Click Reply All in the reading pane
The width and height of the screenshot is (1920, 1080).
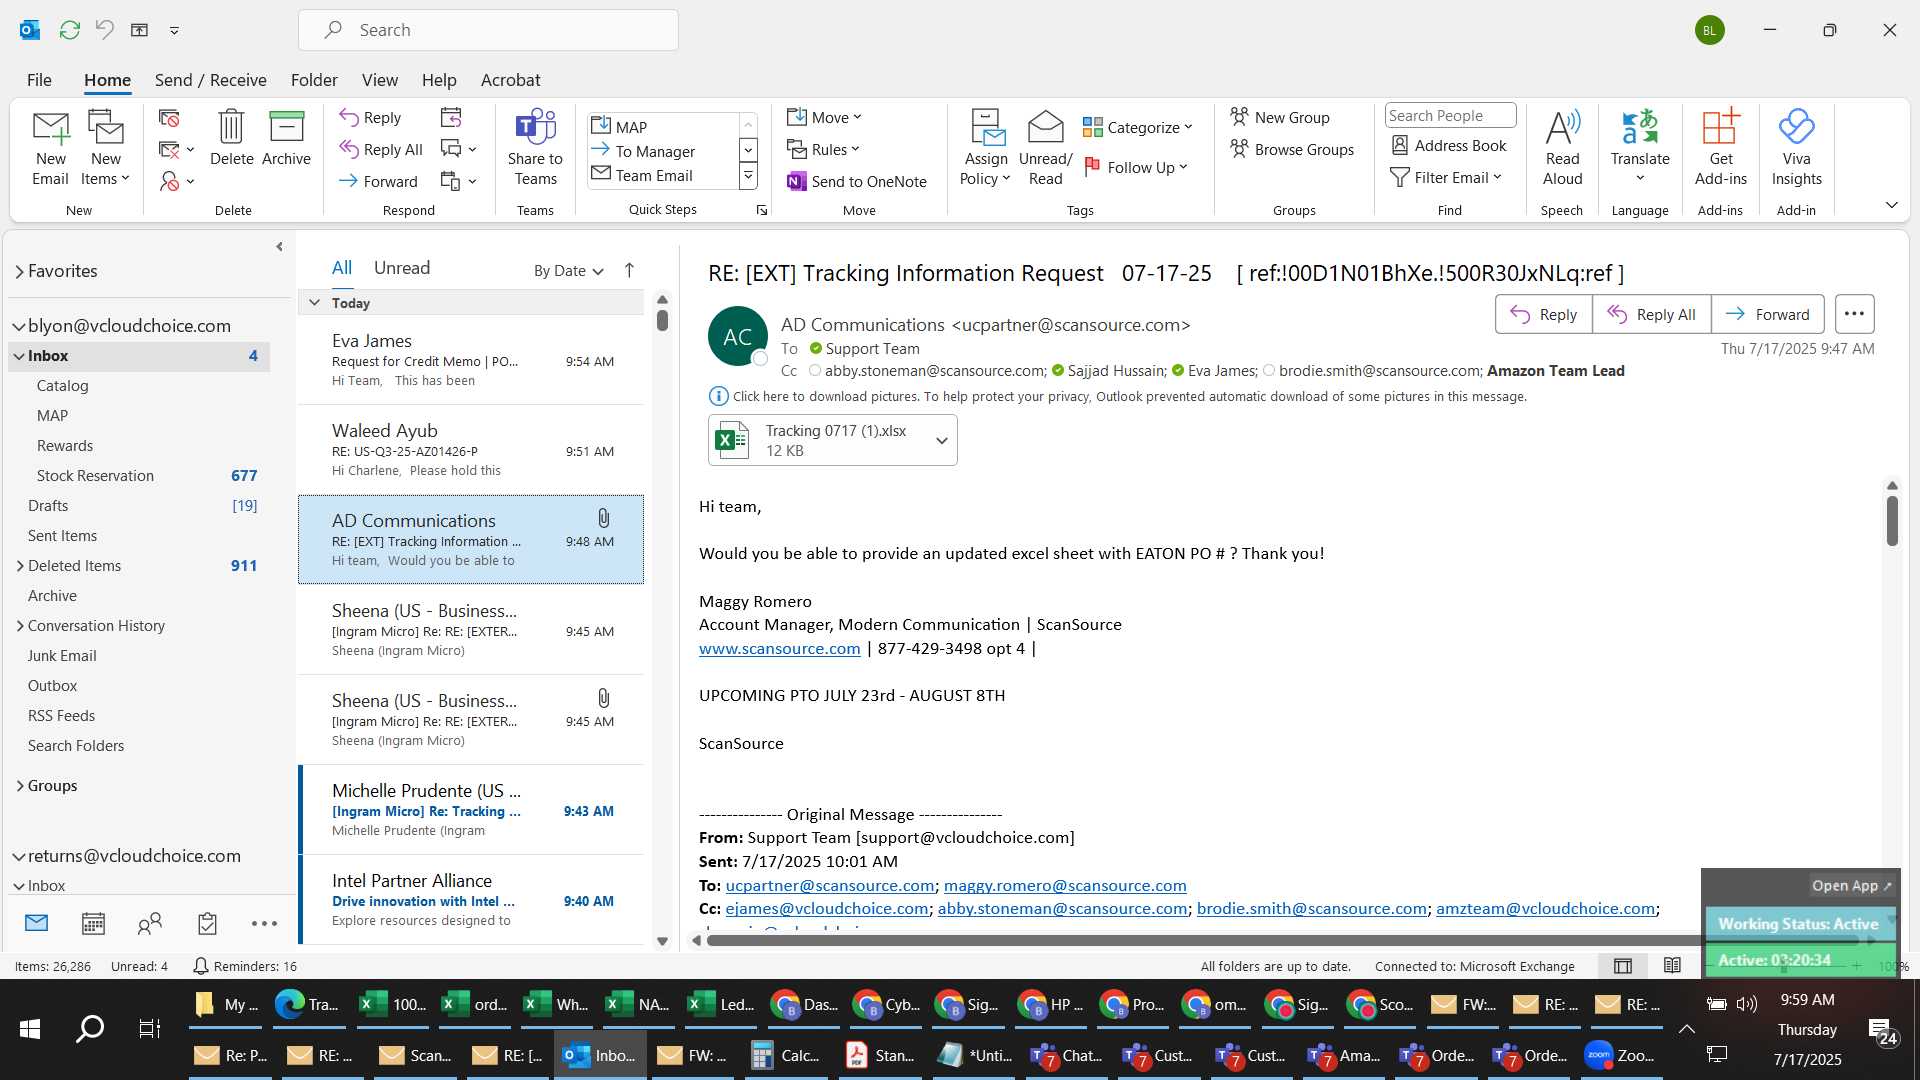[x=1651, y=314]
